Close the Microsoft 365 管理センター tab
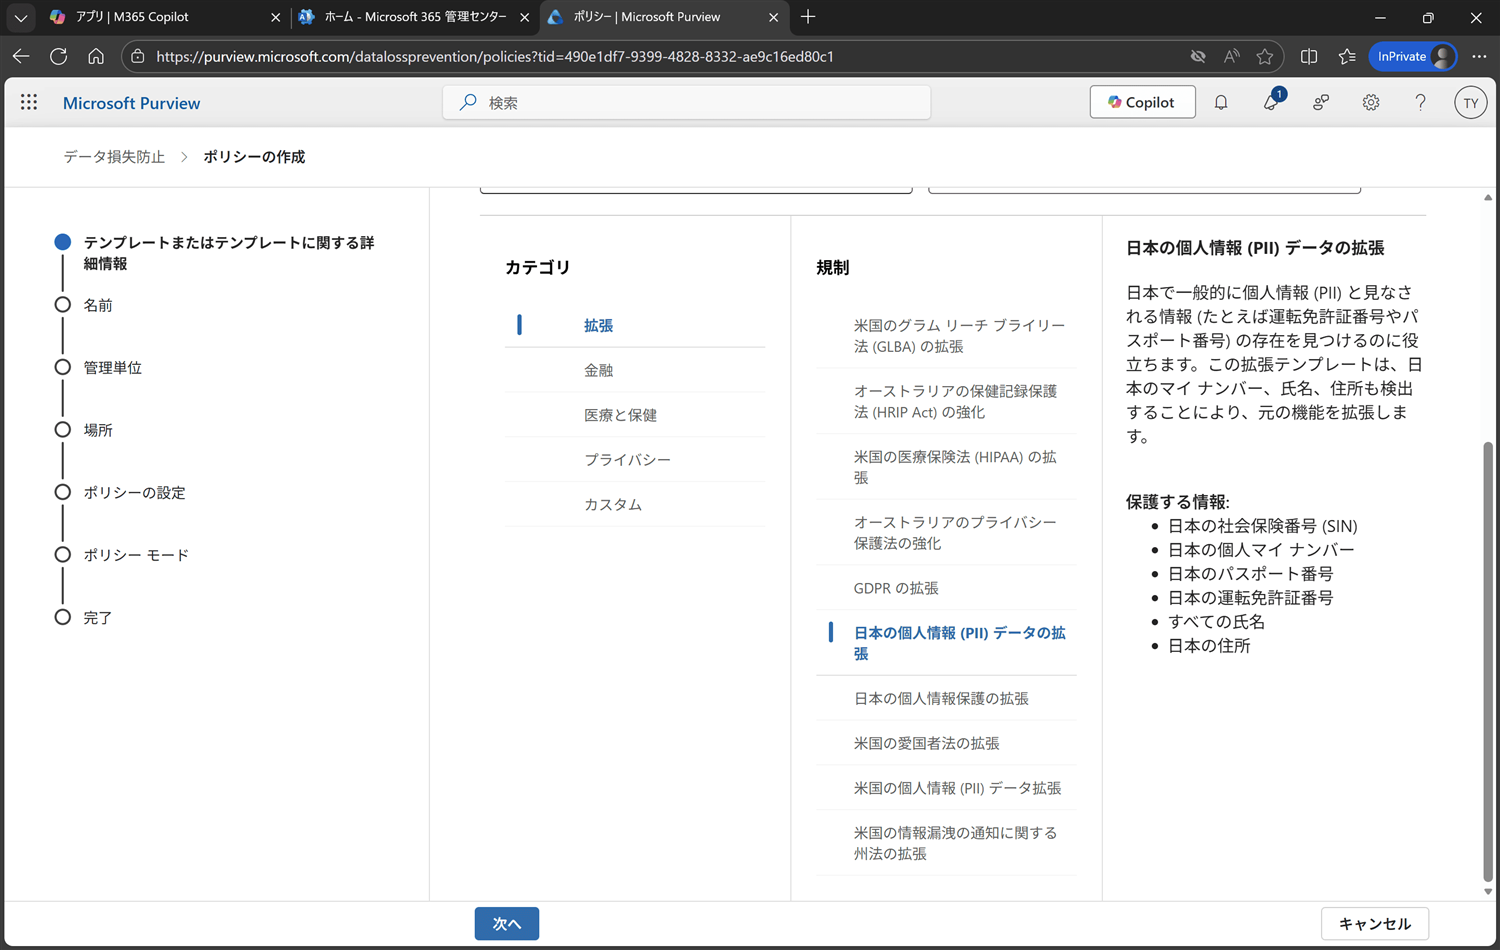The width and height of the screenshot is (1500, 950). [x=524, y=17]
